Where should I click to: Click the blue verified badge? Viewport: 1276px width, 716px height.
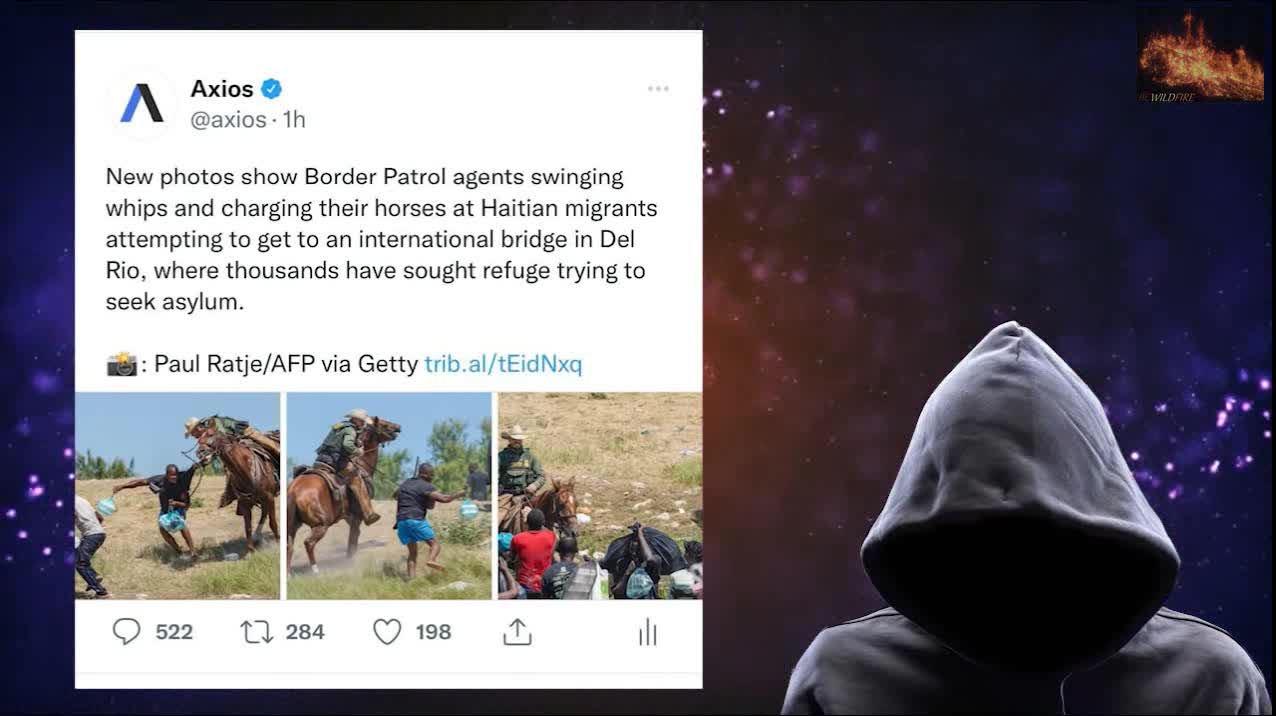pos(271,89)
